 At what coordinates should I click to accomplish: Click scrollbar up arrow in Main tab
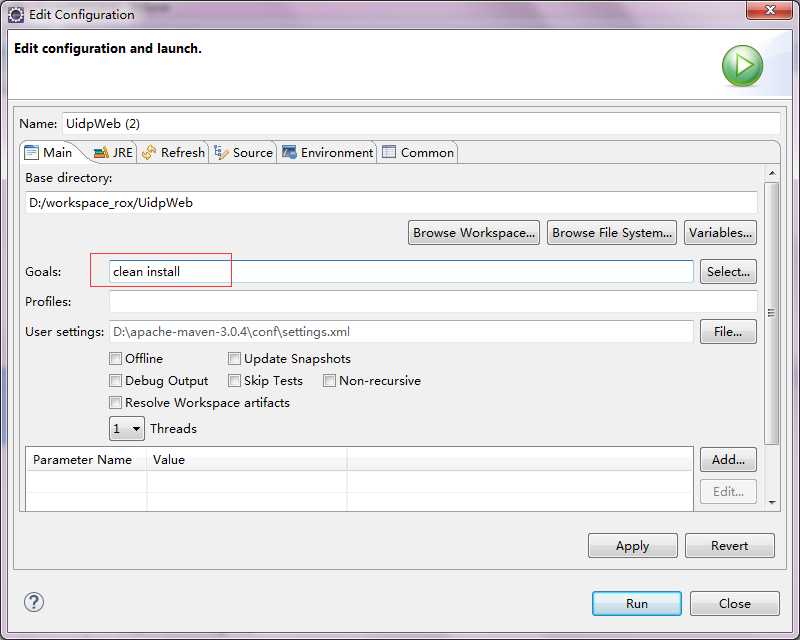[x=772, y=174]
